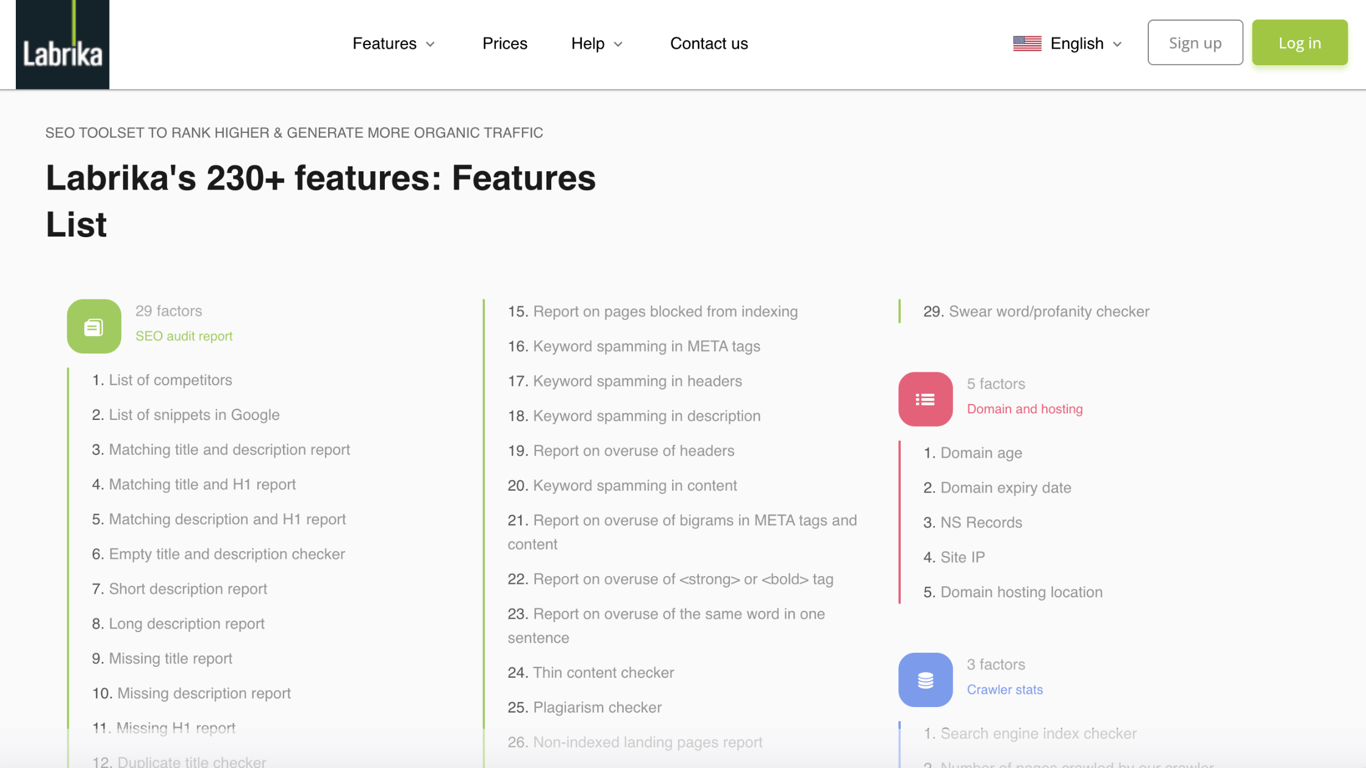
Task: Click the SEO toolset tagline text
Action: (x=294, y=133)
